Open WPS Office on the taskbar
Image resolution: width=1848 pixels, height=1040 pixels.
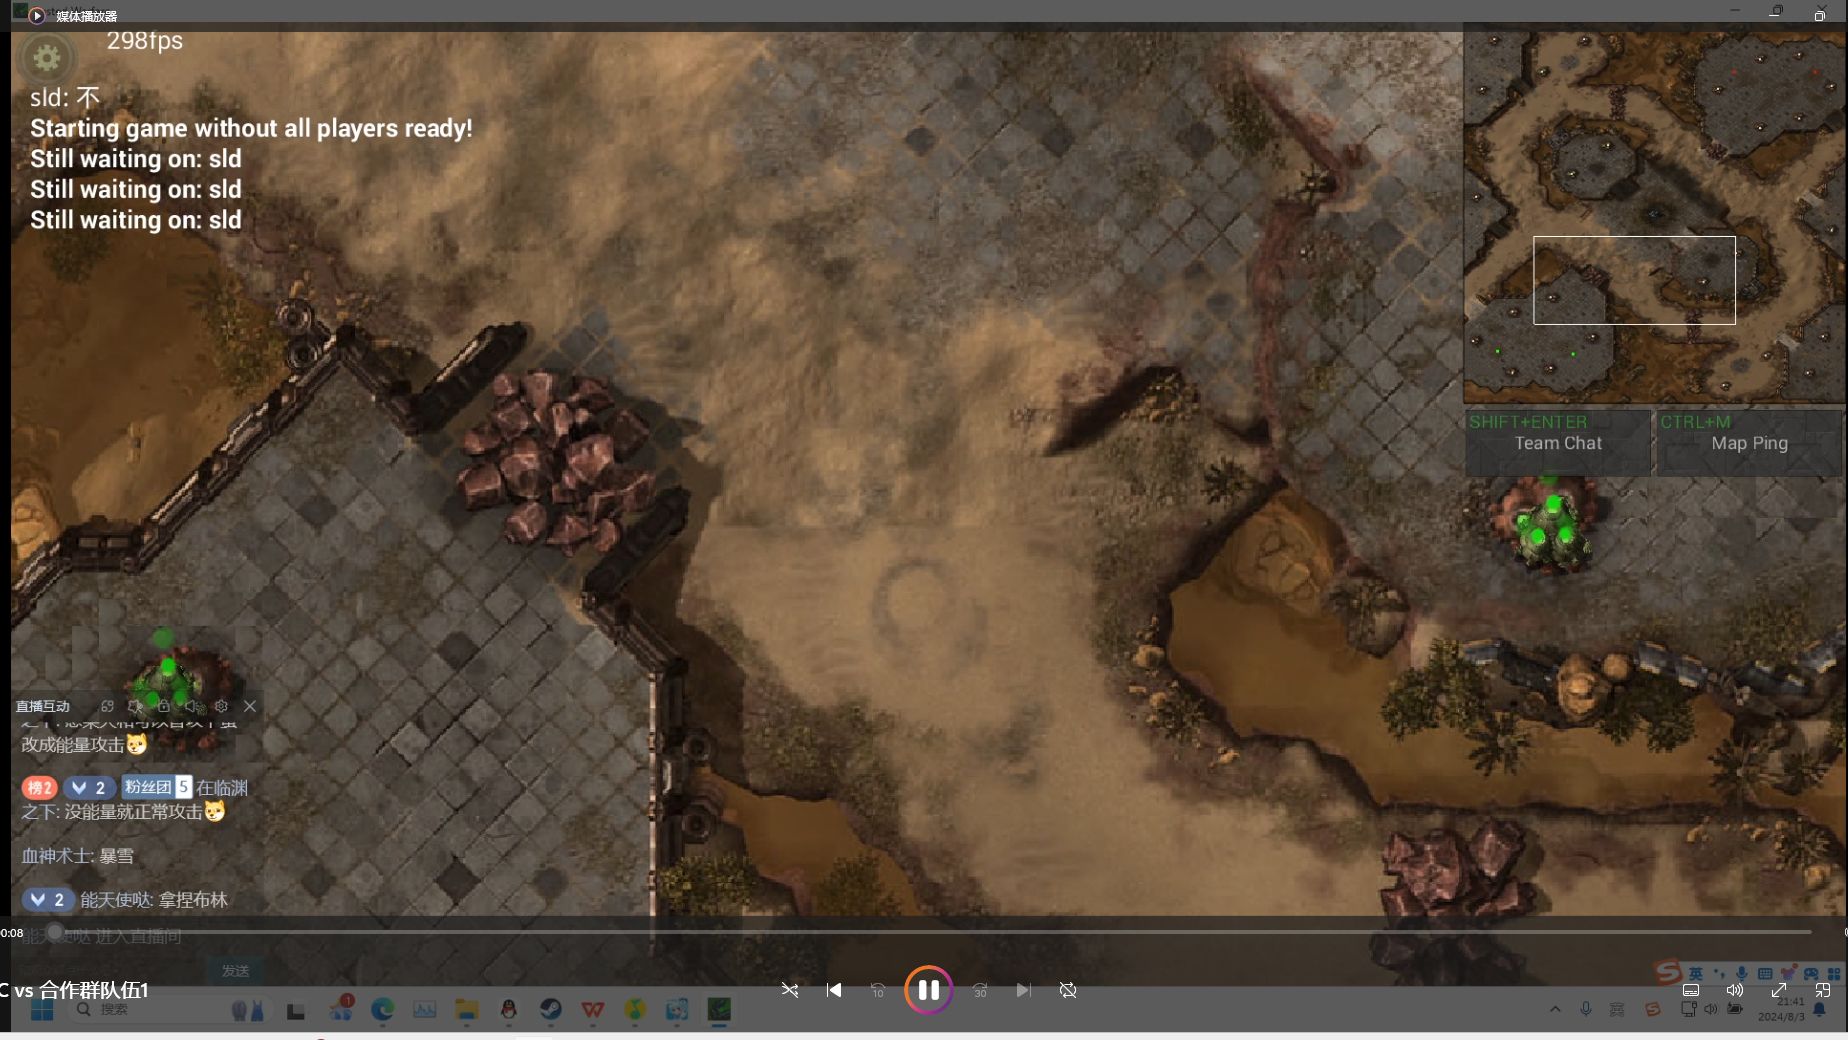click(593, 1010)
